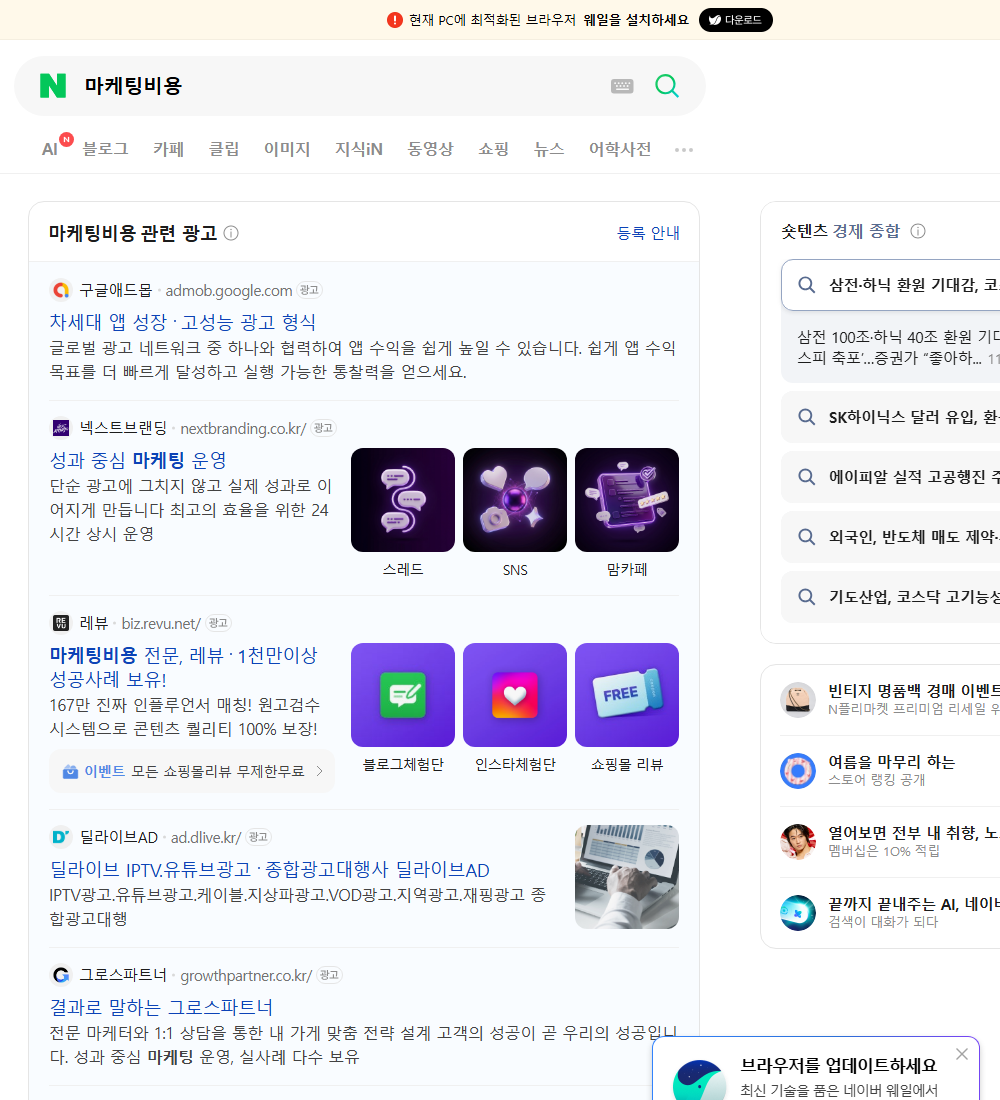The width and height of the screenshot is (1000, 1100).
Task: Close the 브라우저를 업데이트하세요 popup
Action: tap(962, 1054)
